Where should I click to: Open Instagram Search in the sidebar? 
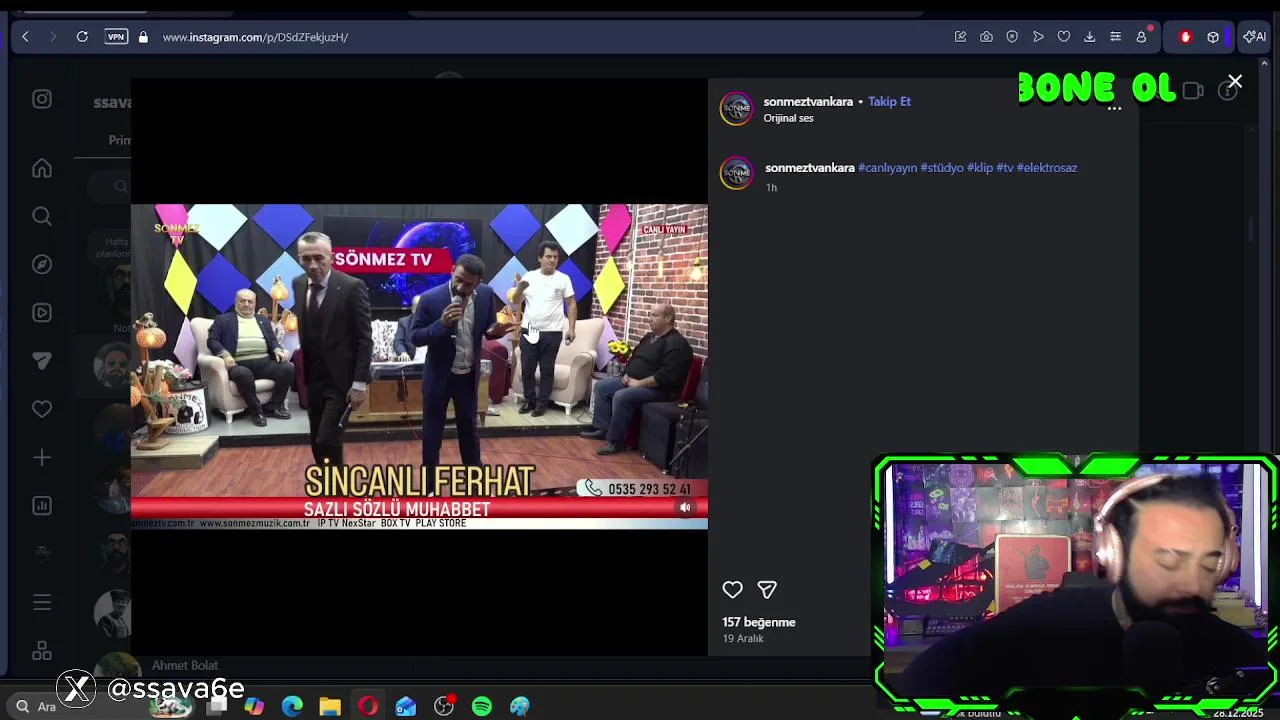coord(42,216)
